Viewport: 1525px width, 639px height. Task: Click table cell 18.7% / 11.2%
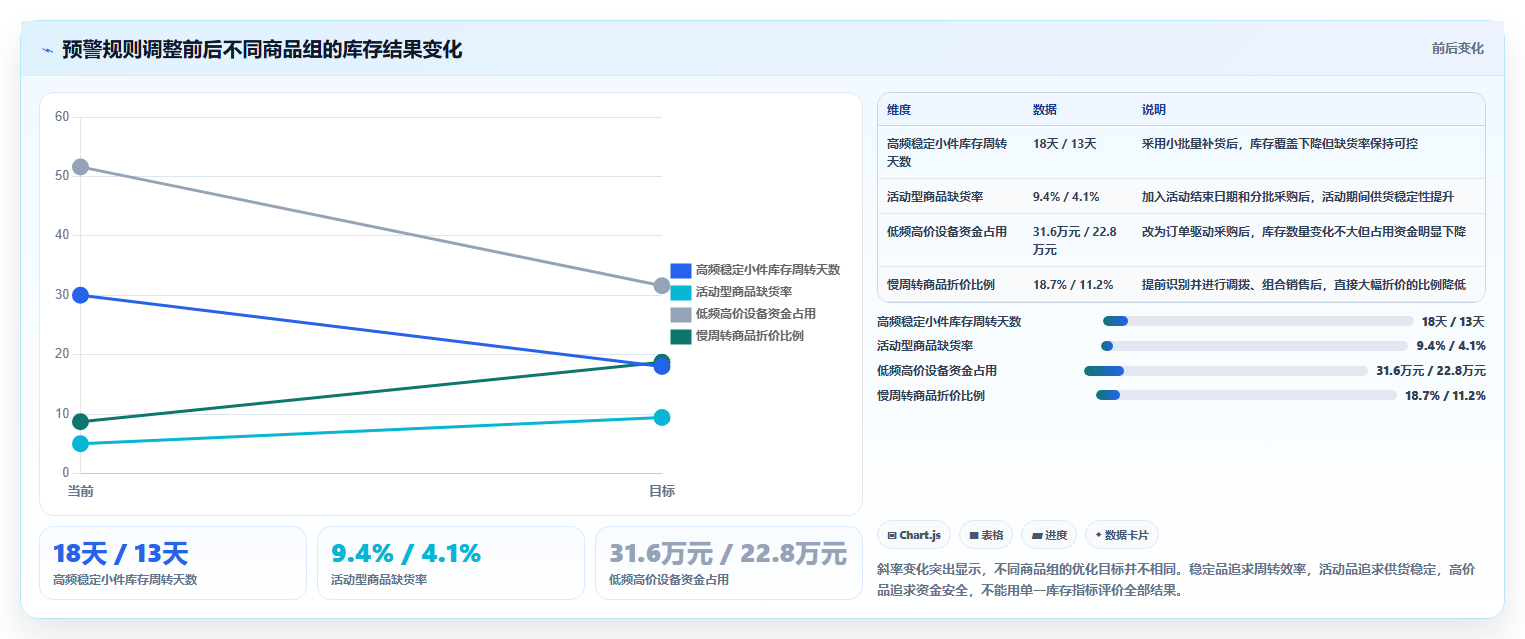[x=1073, y=285]
